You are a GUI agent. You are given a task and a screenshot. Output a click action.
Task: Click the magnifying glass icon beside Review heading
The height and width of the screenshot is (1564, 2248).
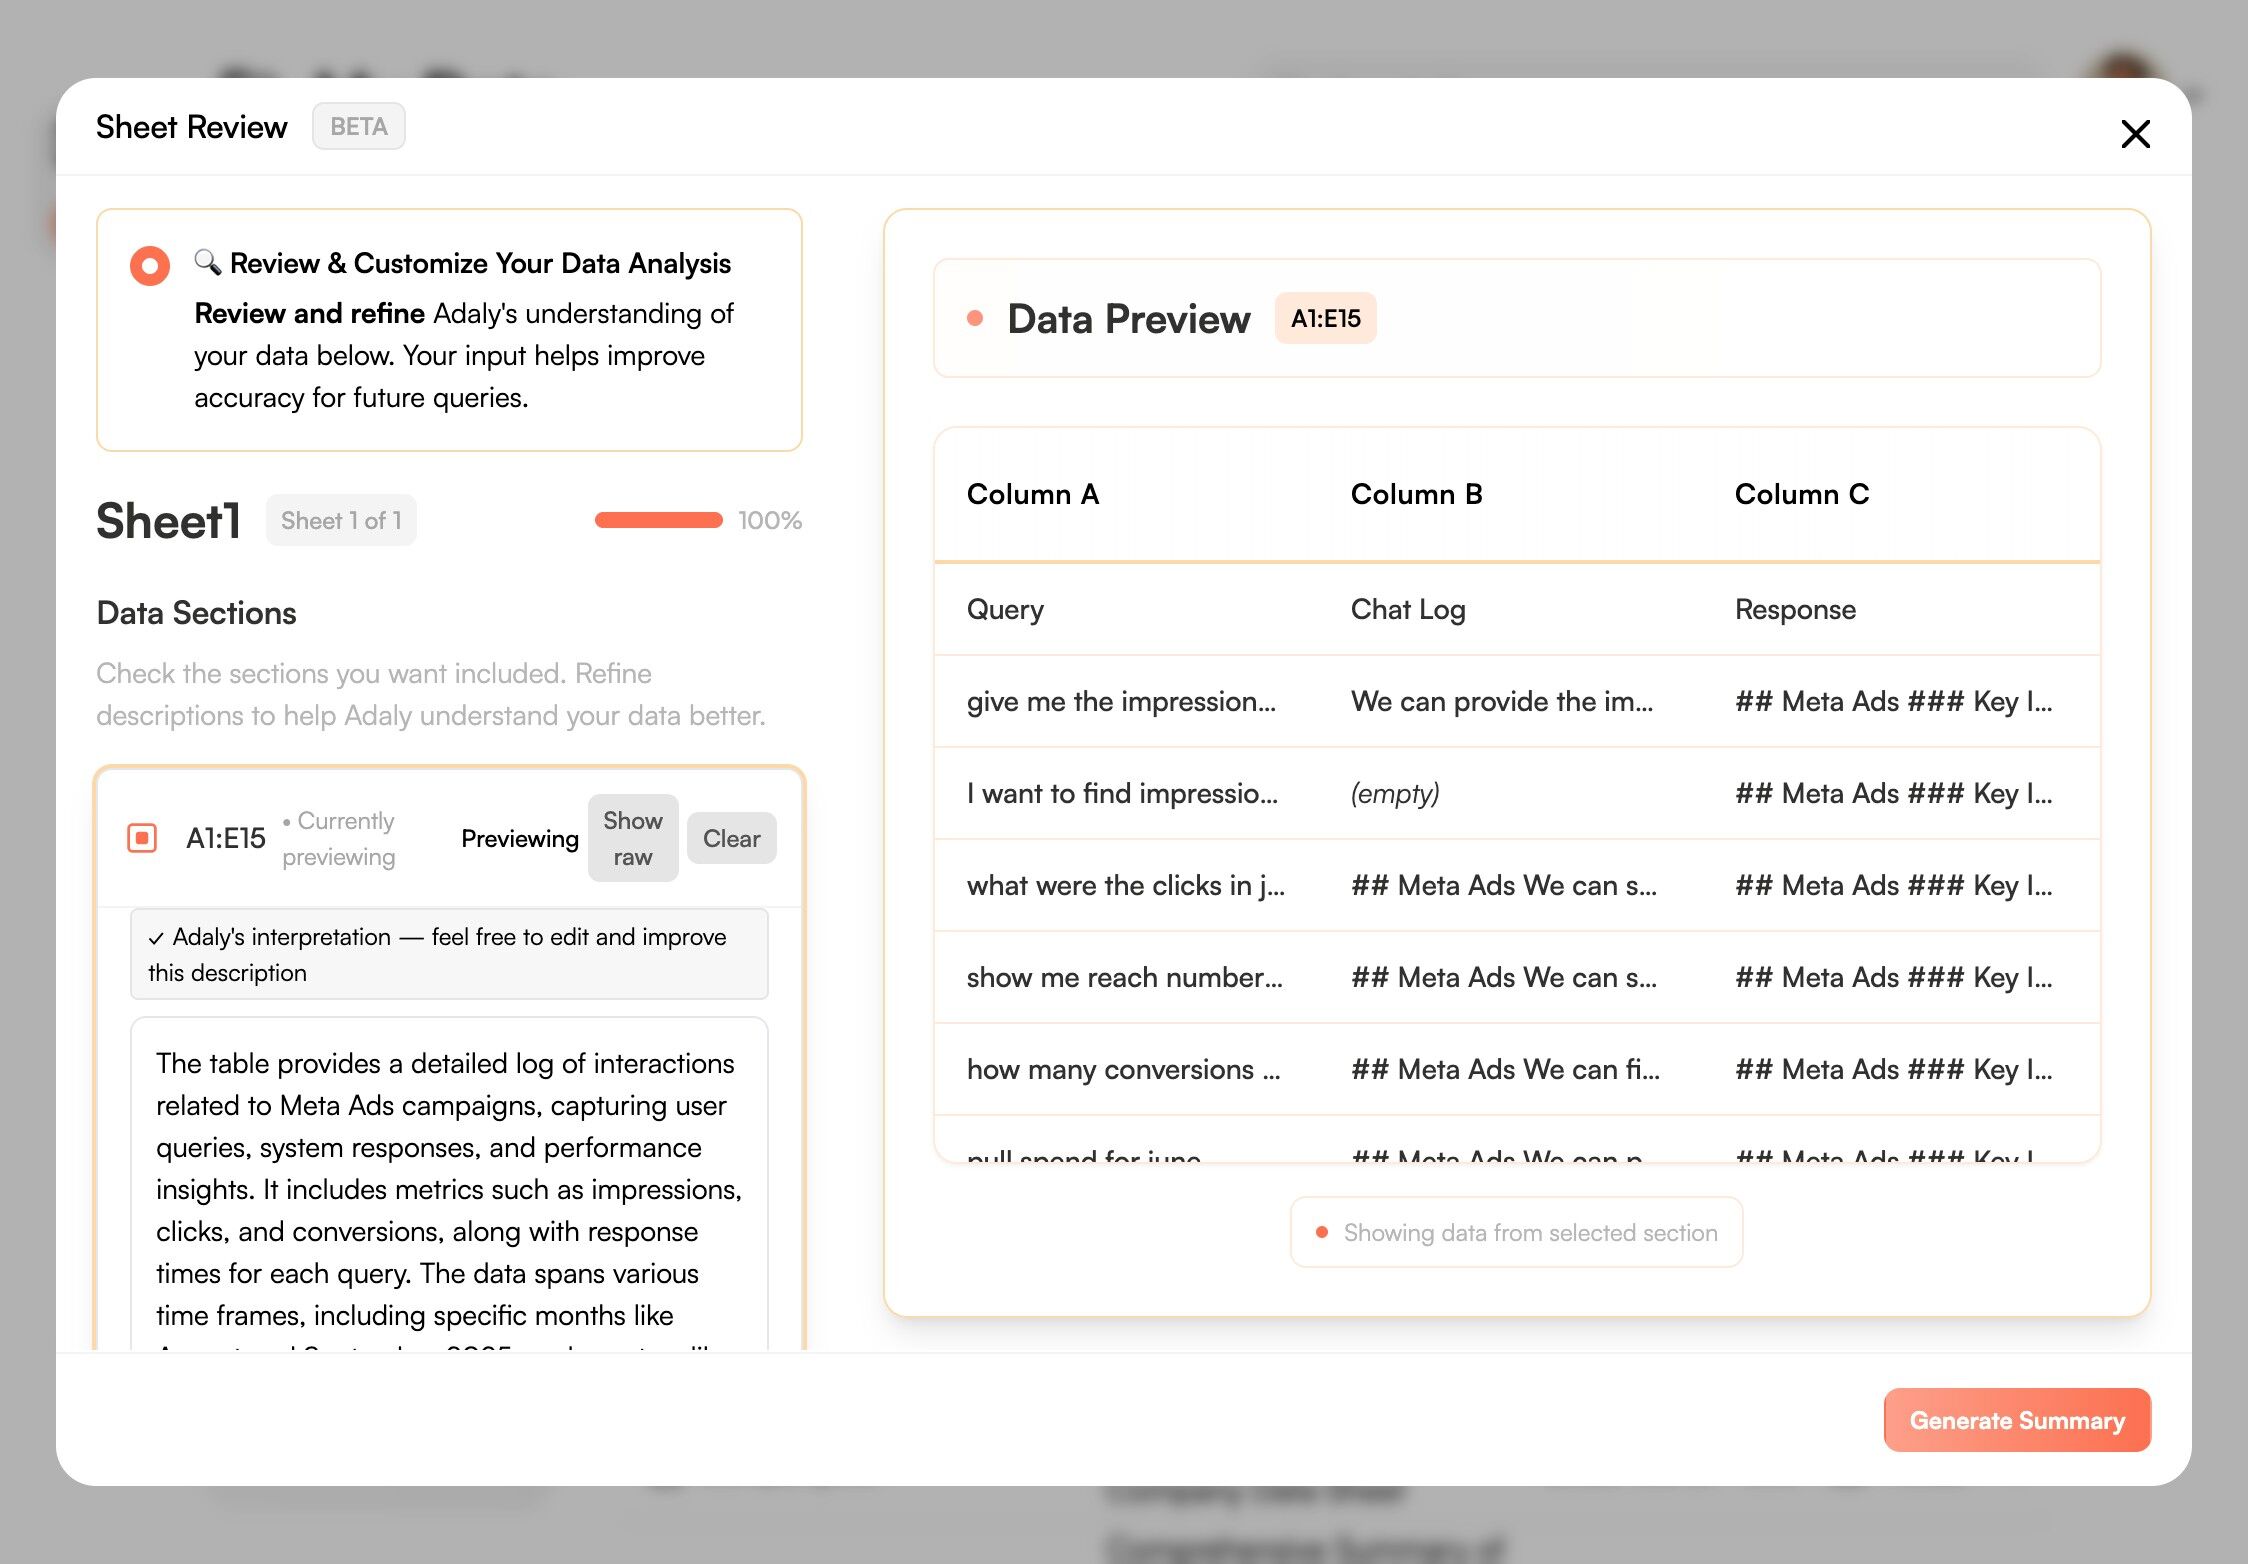(x=207, y=262)
